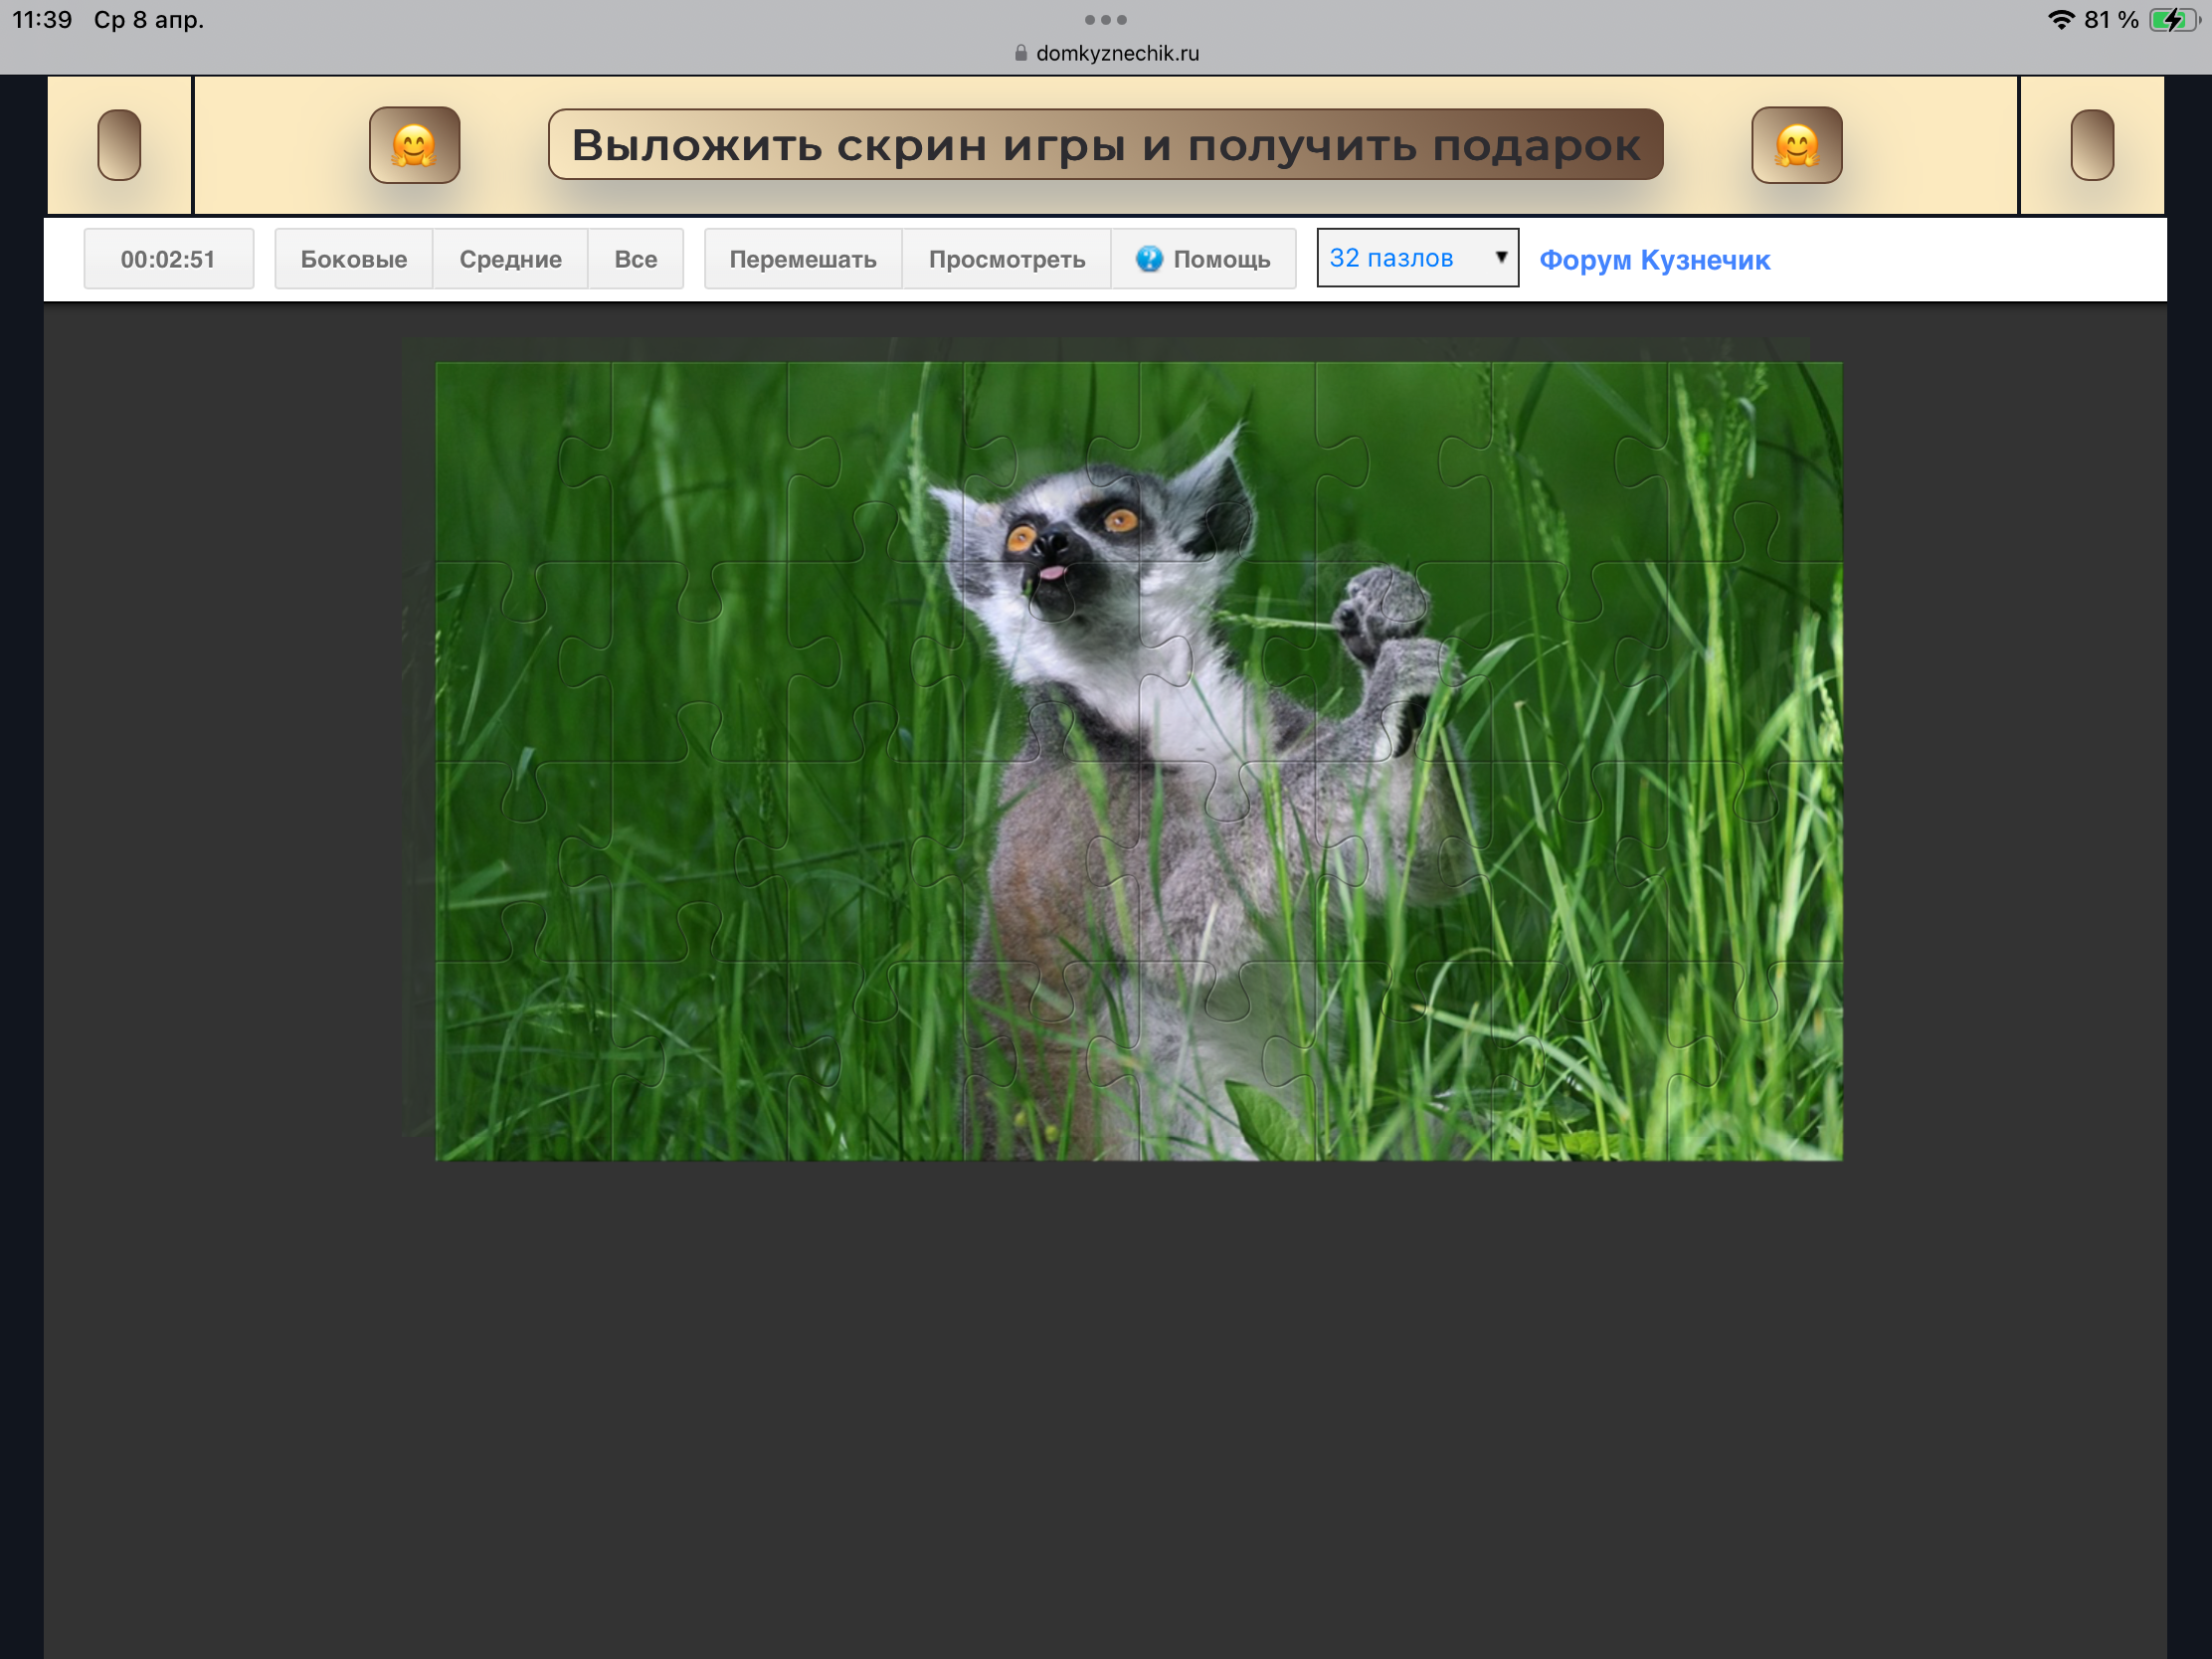Open the Форум Кузнечик link
Screen dimensions: 2212x1659
click(x=1654, y=260)
